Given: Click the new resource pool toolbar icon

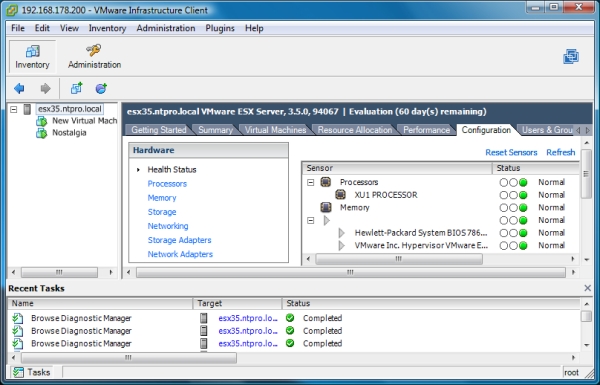Looking at the screenshot, I should (x=101, y=88).
